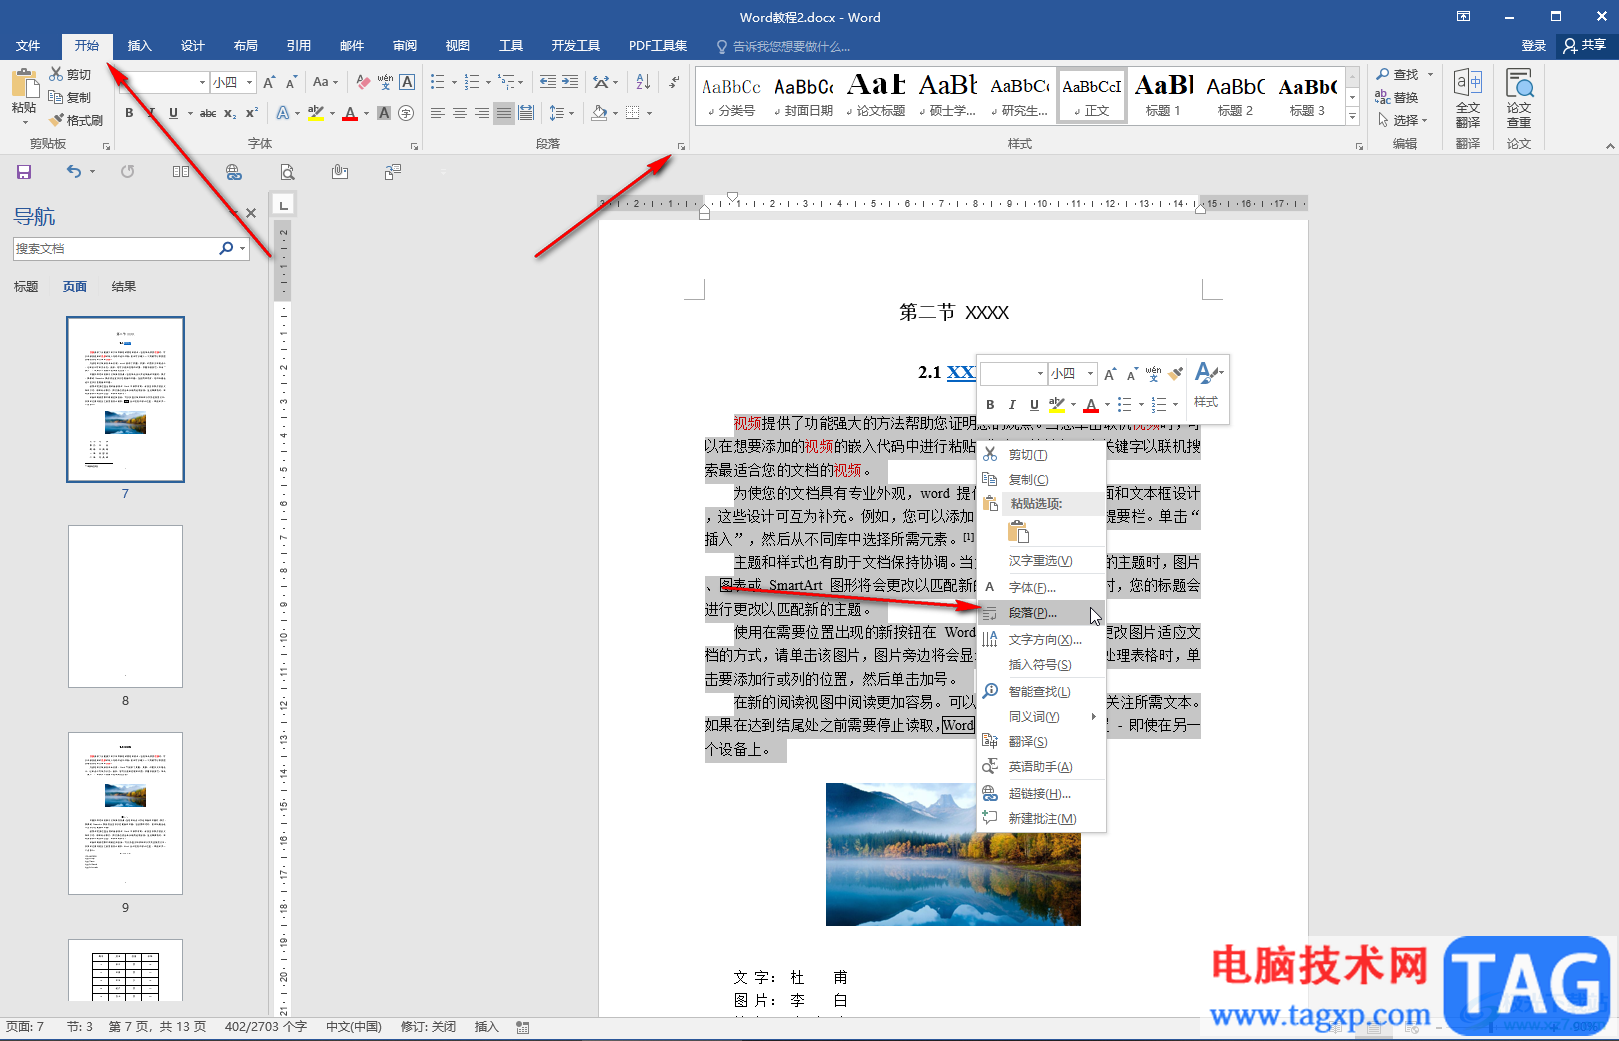Switch navigation pane to Headings (标题) tab
Image resolution: width=1619 pixels, height=1041 pixels.
click(26, 287)
